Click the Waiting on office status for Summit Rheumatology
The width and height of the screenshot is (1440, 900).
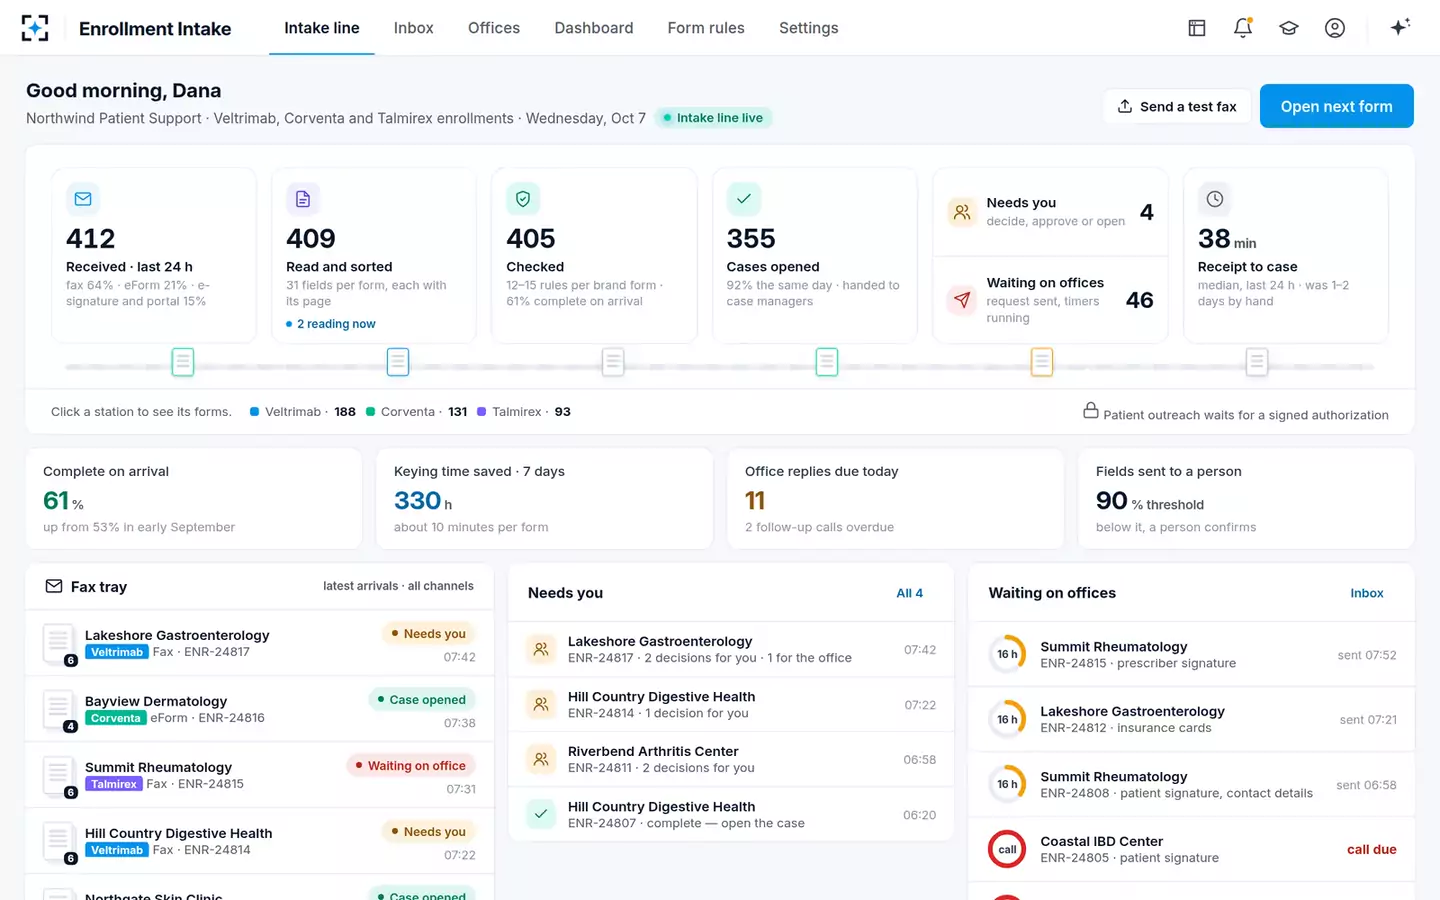click(x=410, y=766)
